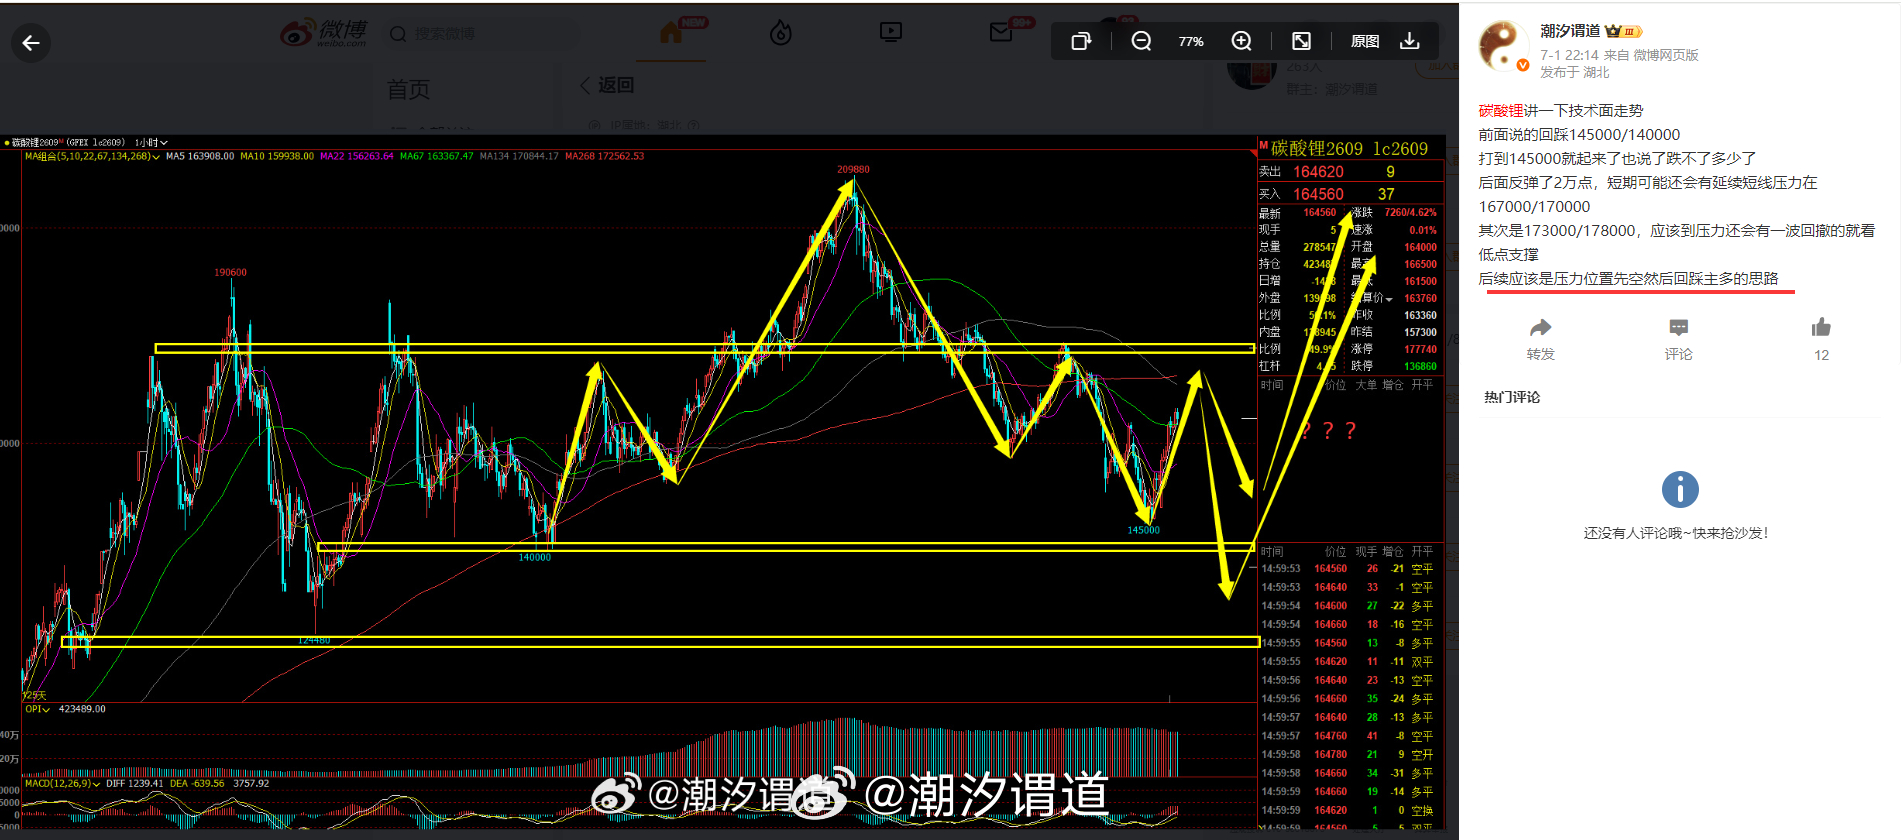Zoom in using the magnifier plus icon
Screen dimensions: 1901x840
[x=1241, y=41]
